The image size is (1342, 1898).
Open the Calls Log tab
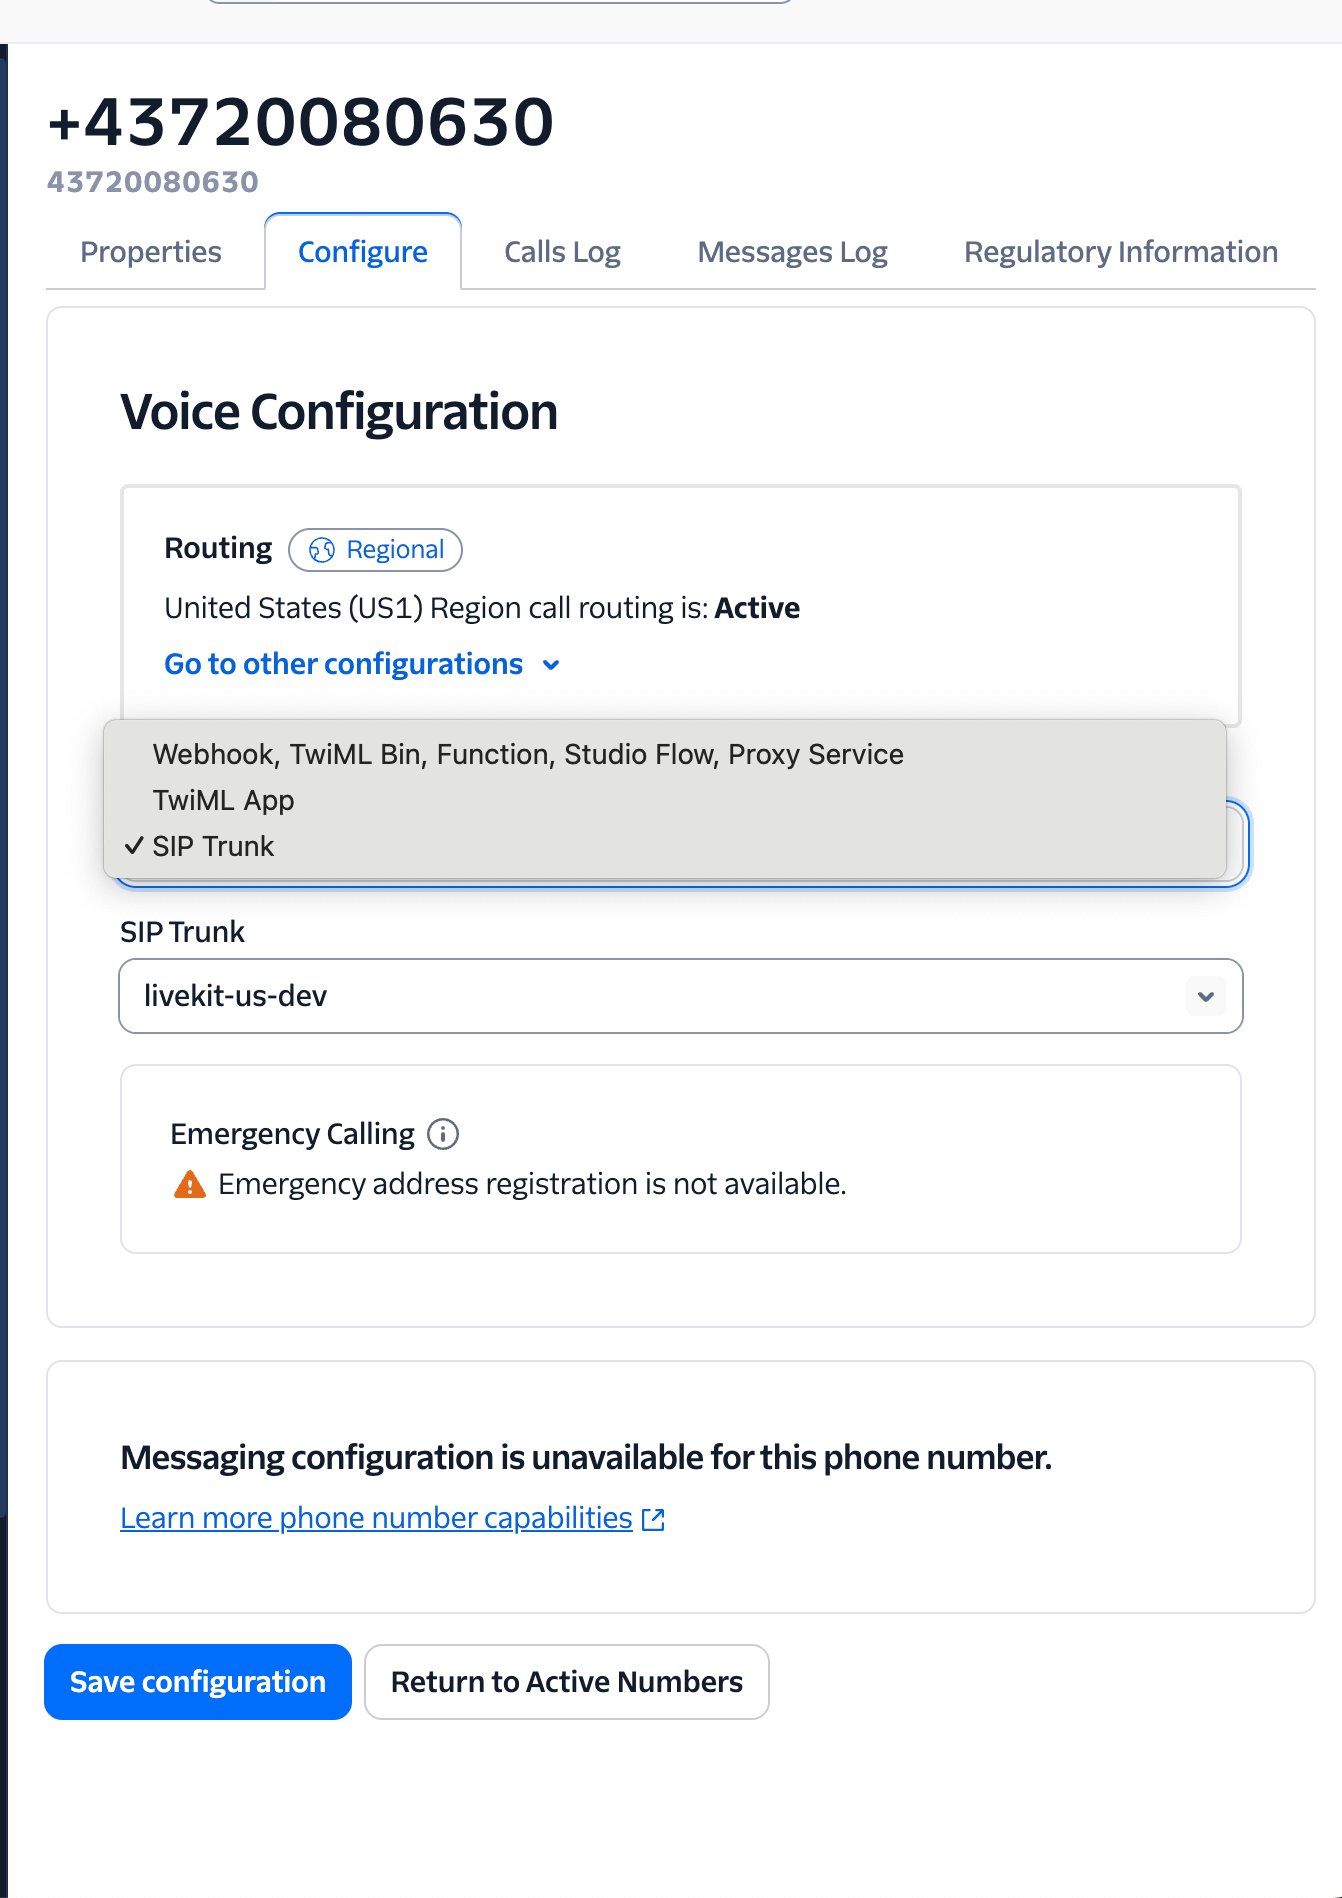[561, 251]
